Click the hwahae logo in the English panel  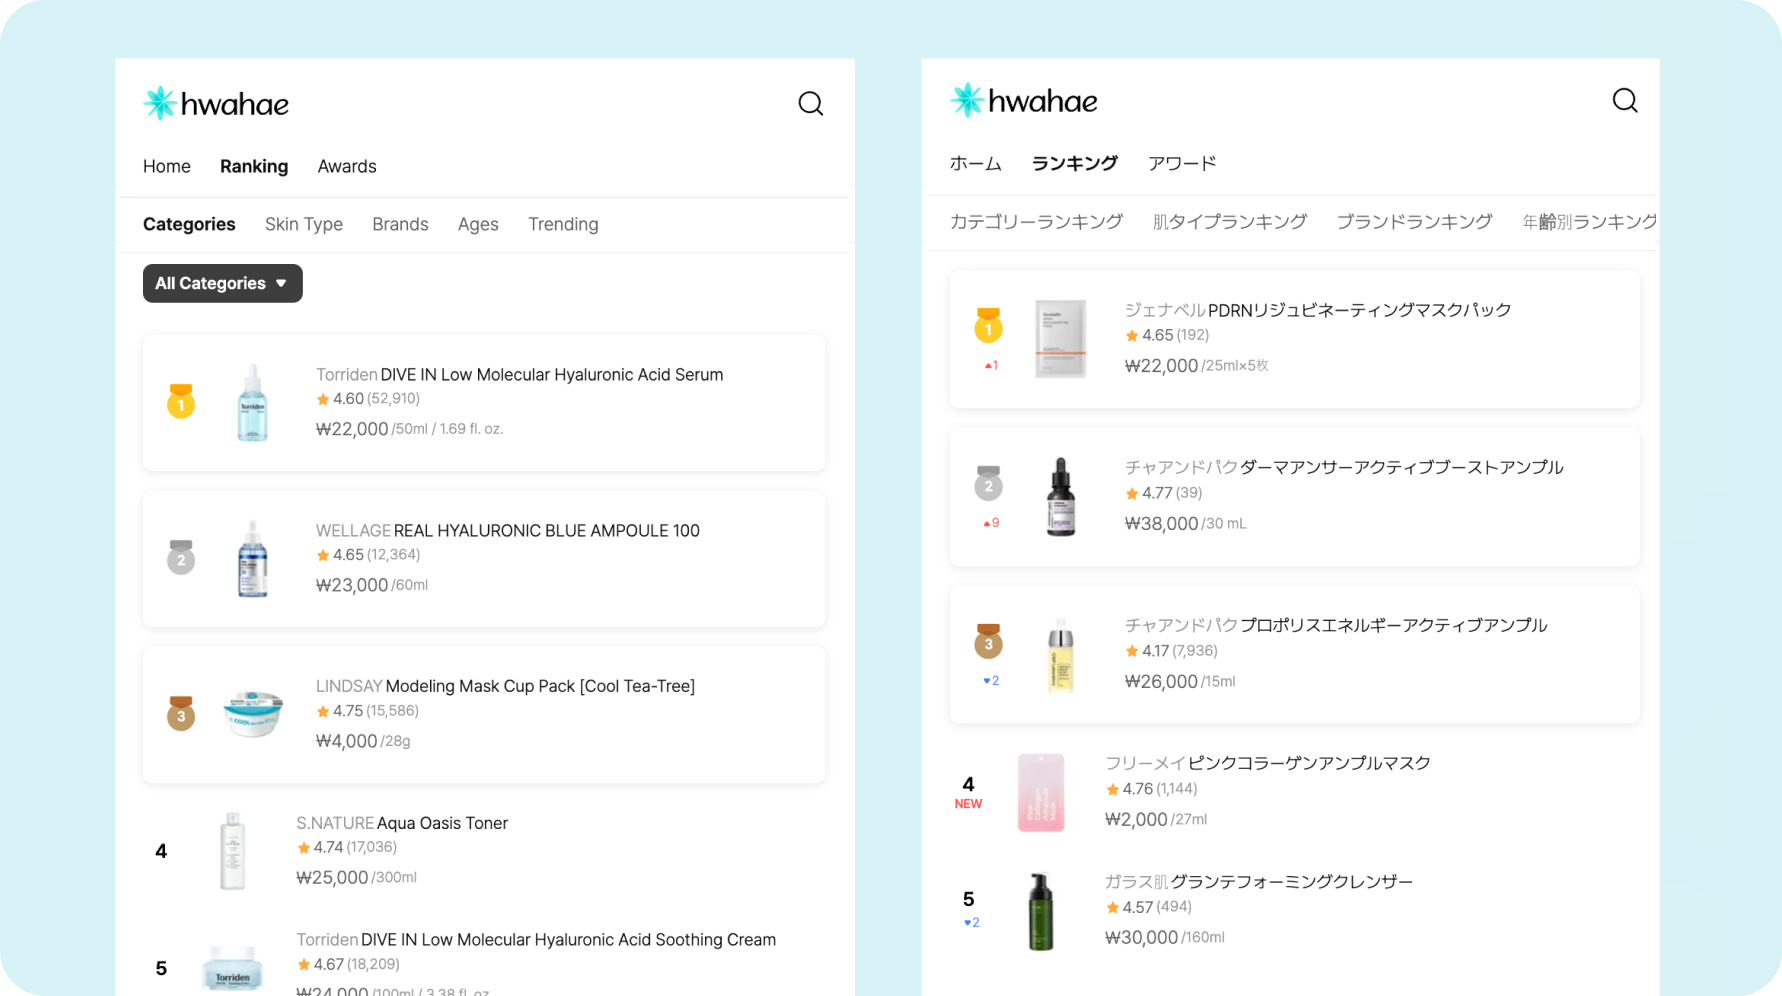click(x=216, y=103)
